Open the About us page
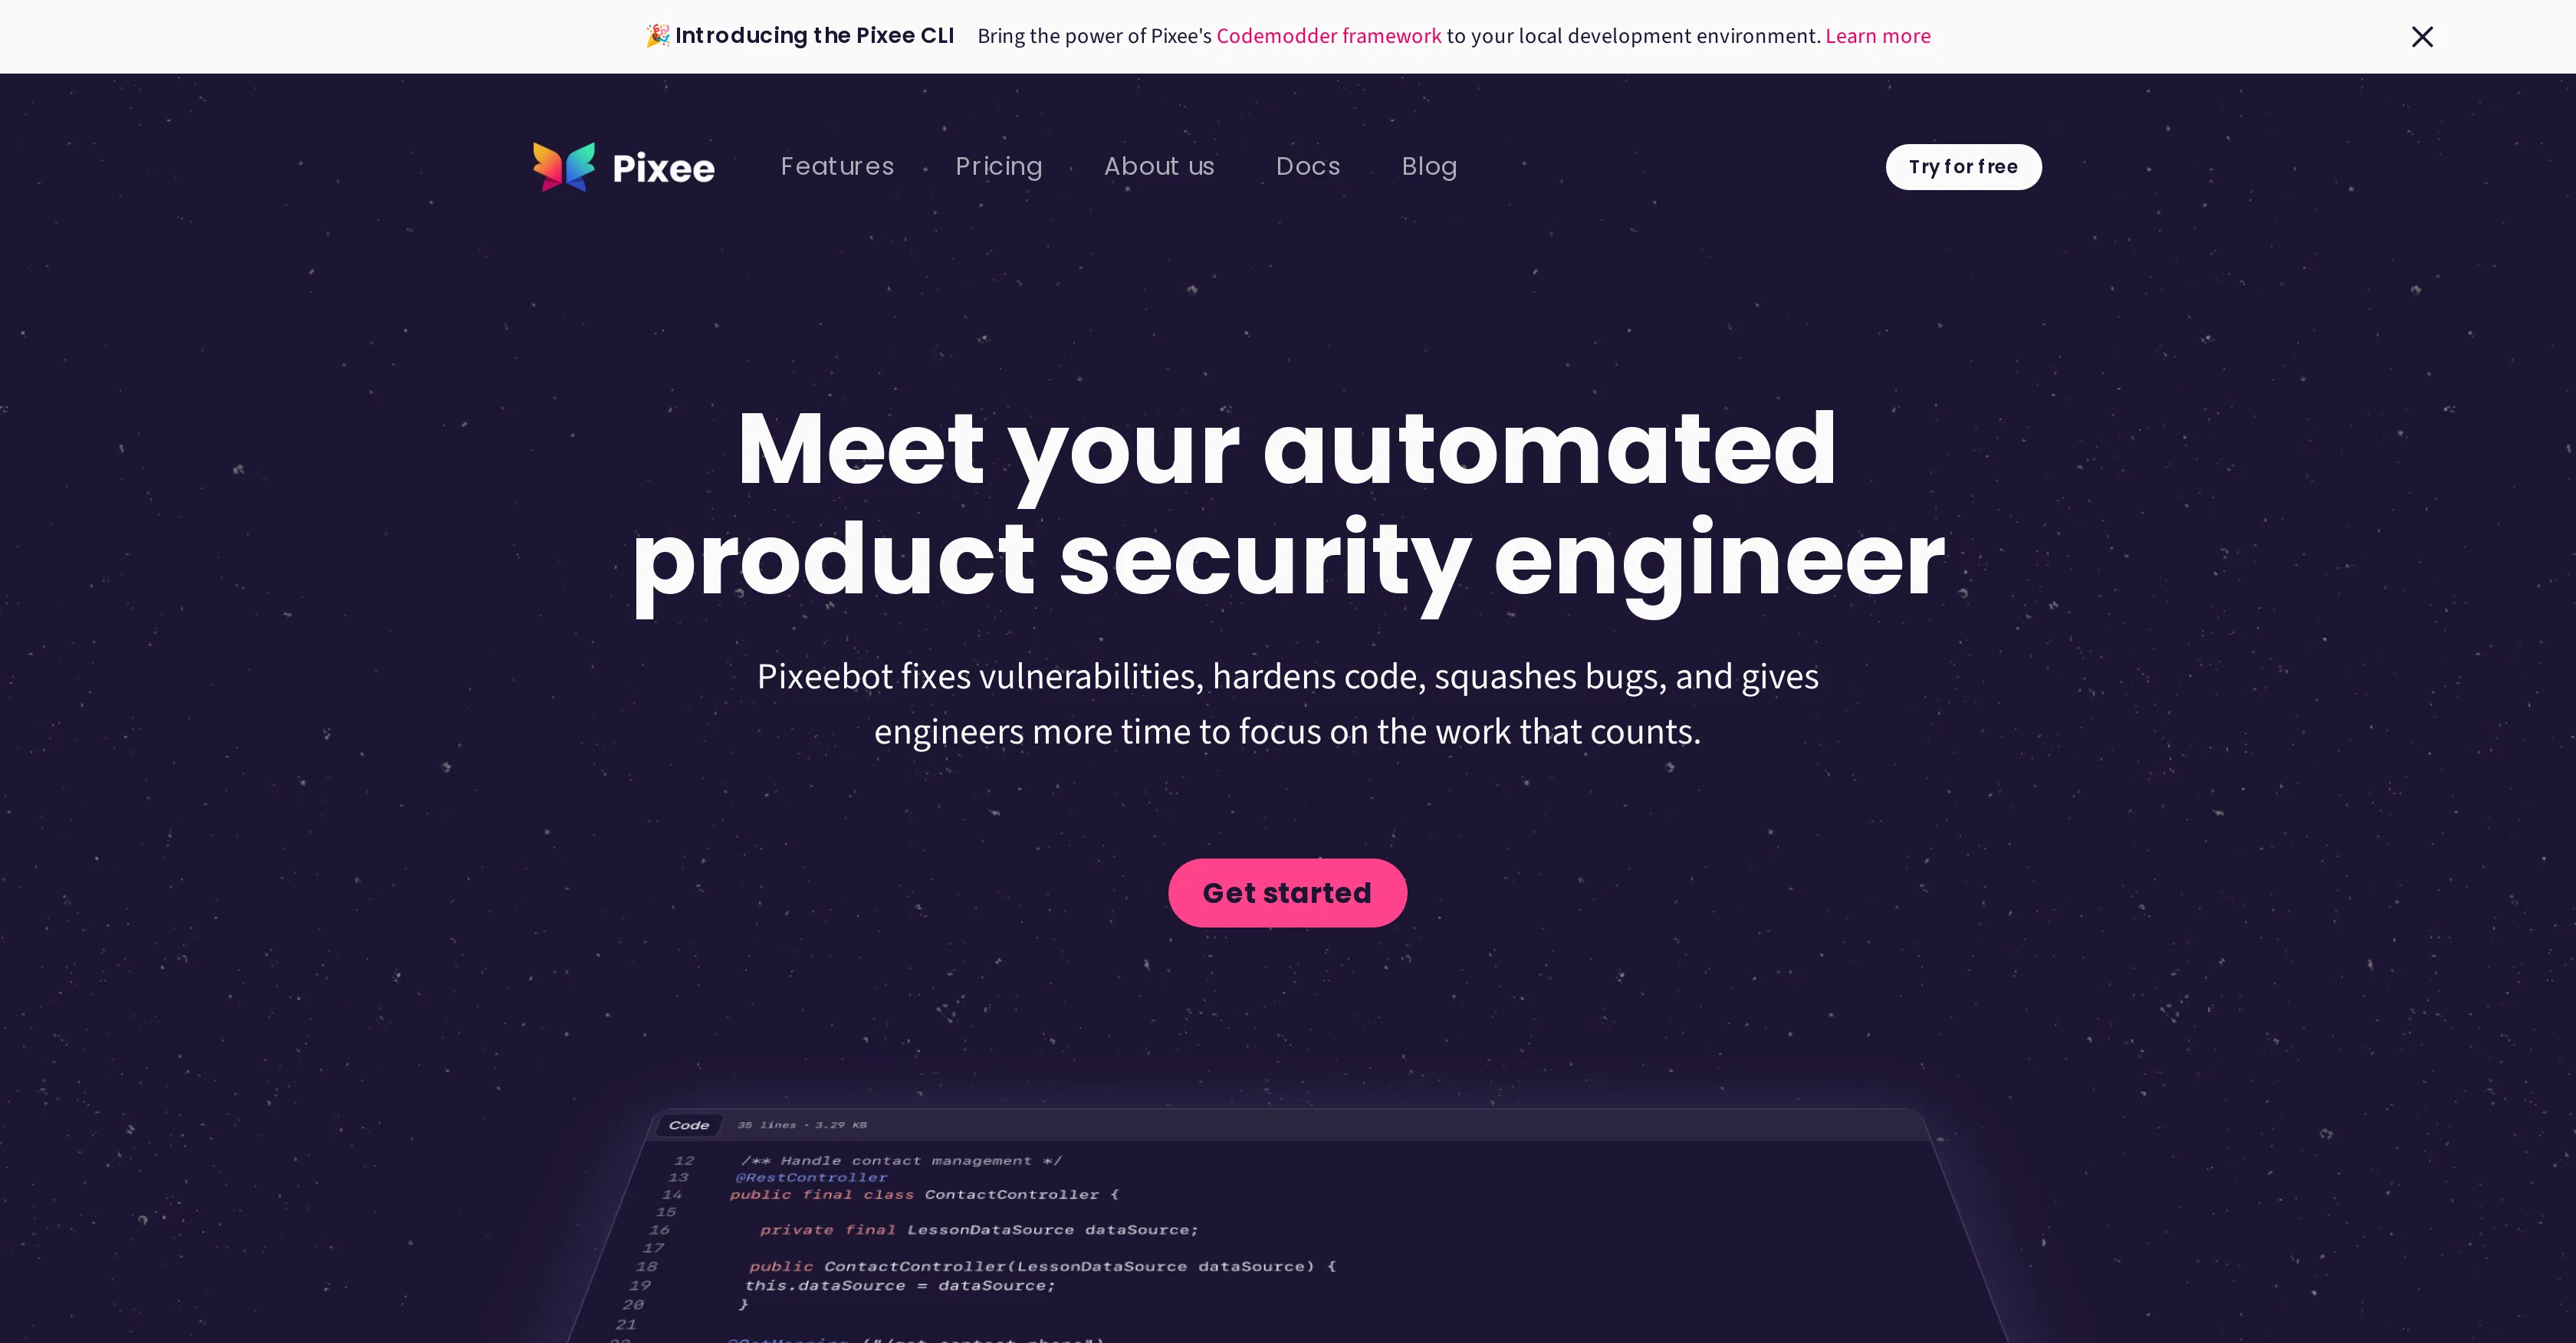Screen dimensions: 2576x1343 pyautogui.click(x=1159, y=166)
